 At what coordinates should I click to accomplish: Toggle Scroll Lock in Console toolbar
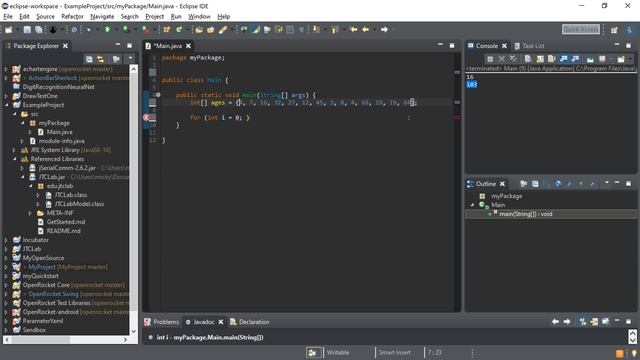(540, 59)
